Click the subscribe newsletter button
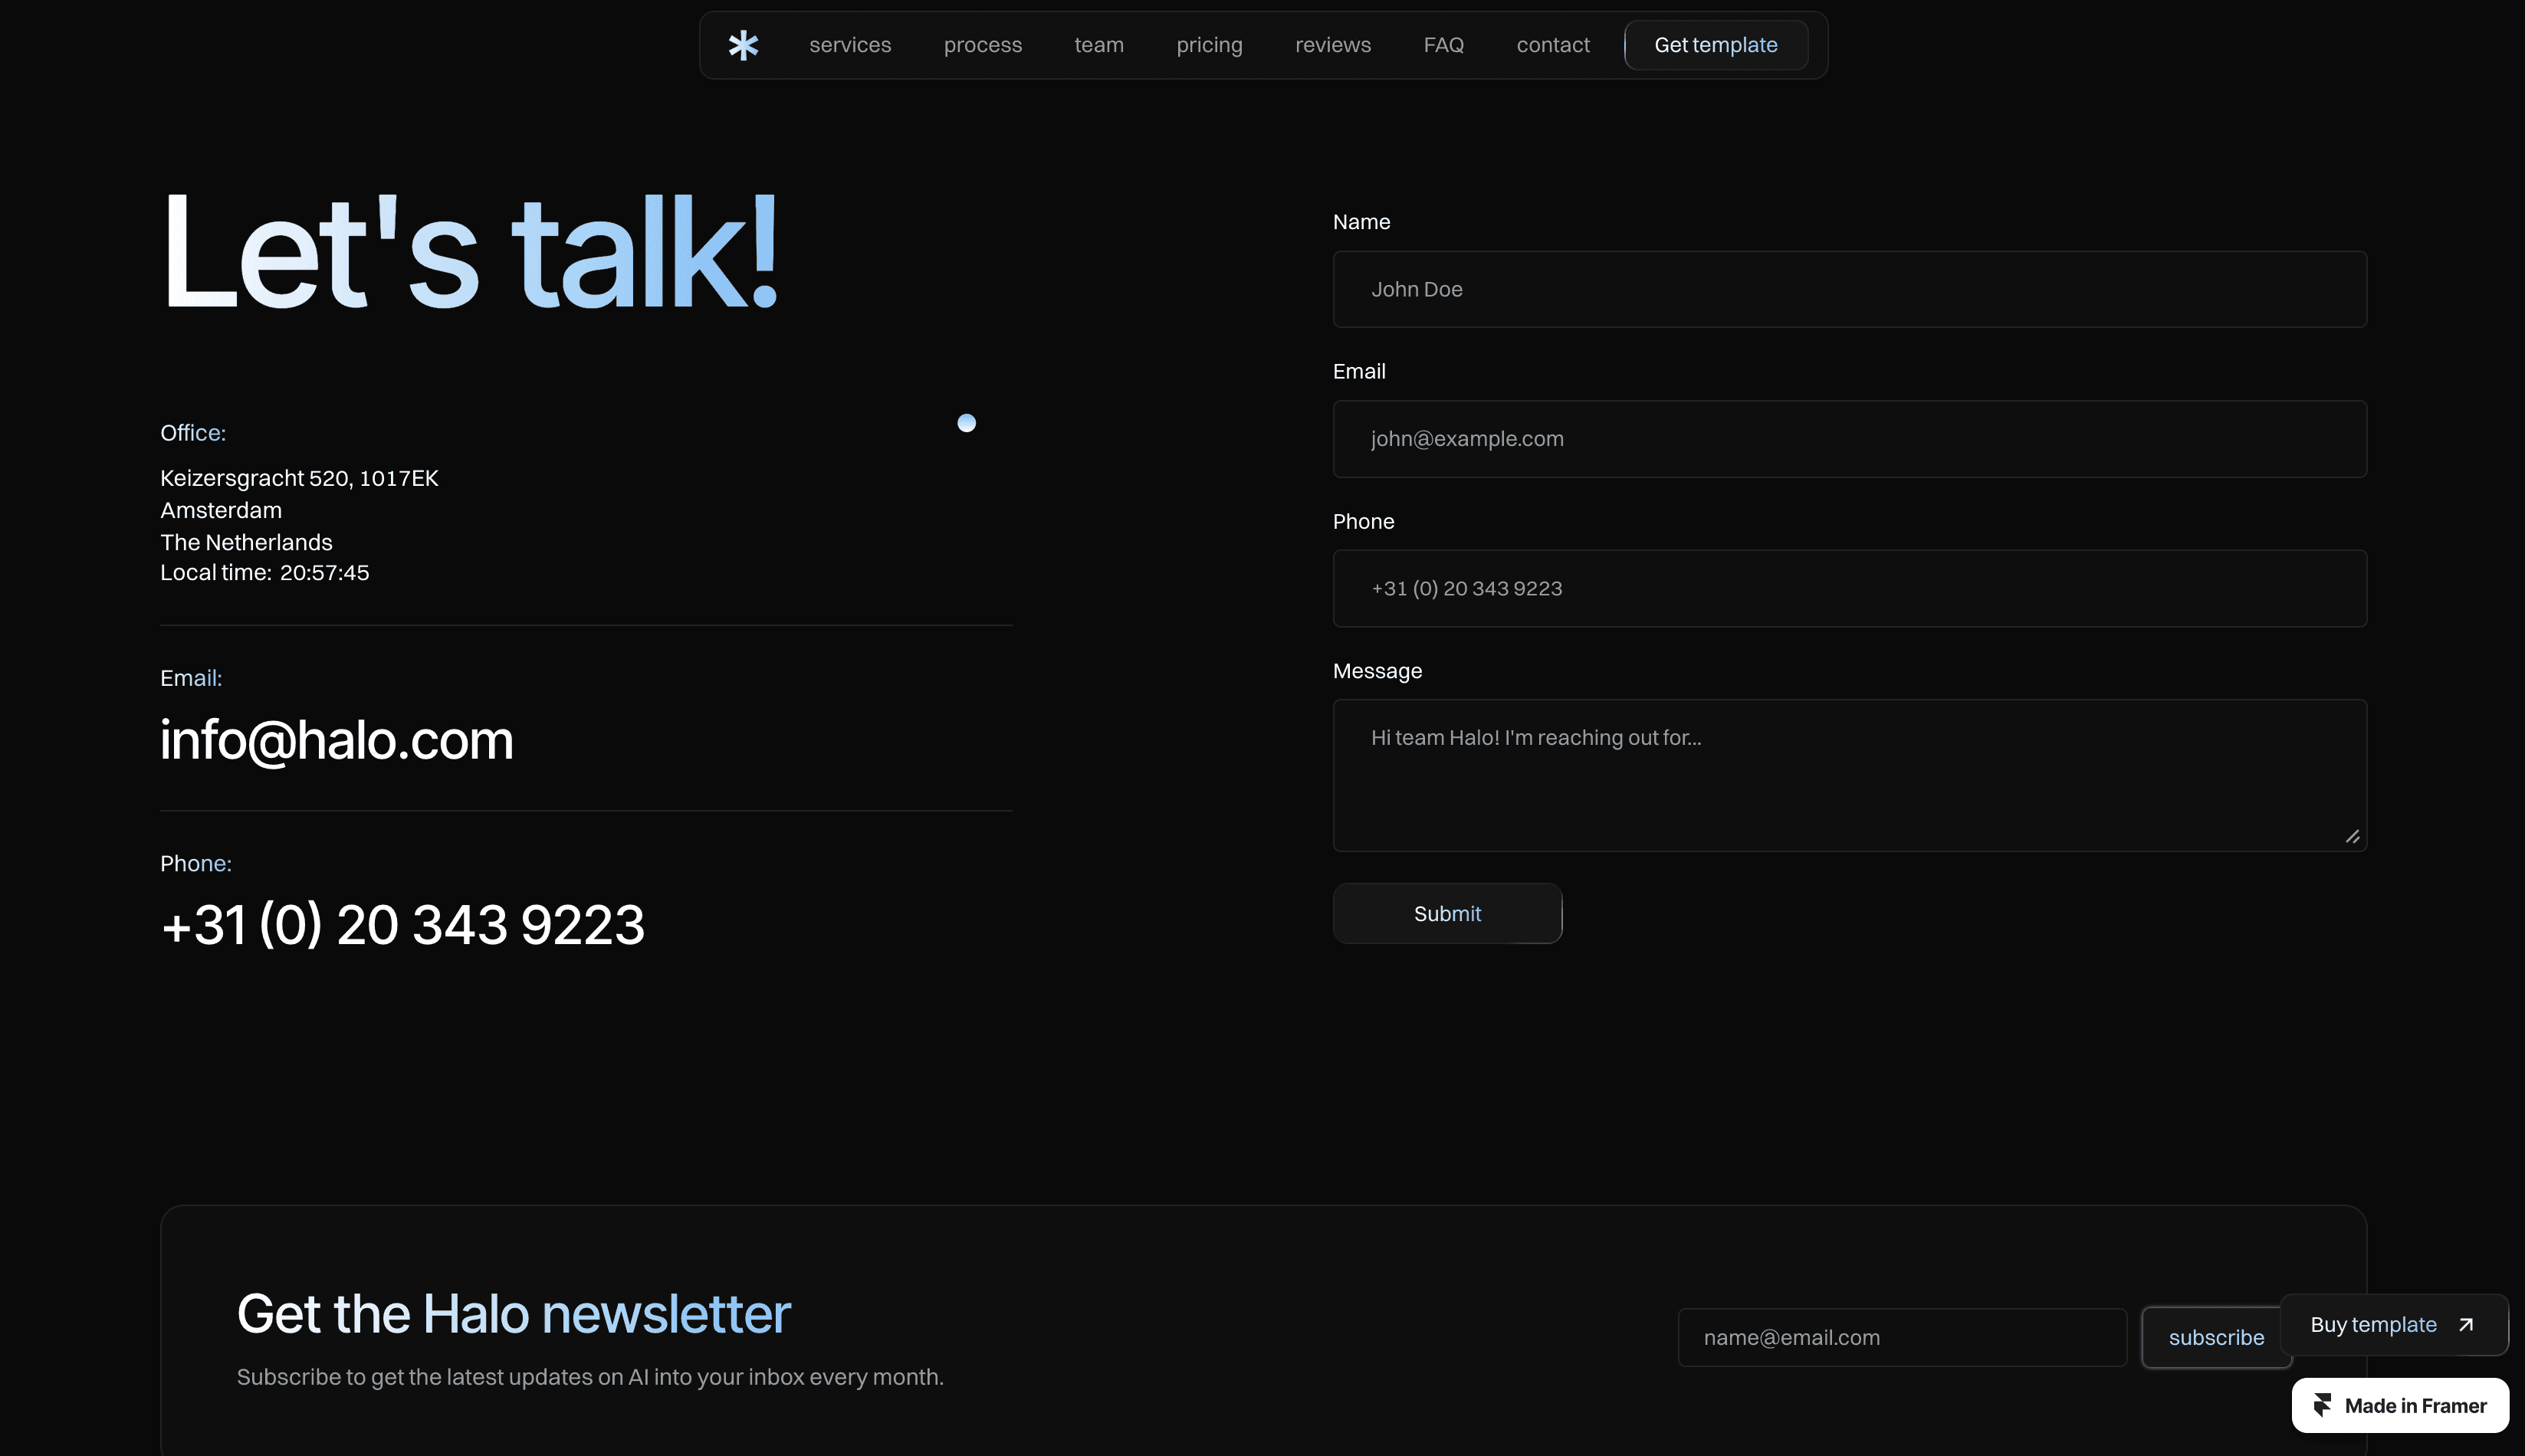 coord(2215,1337)
